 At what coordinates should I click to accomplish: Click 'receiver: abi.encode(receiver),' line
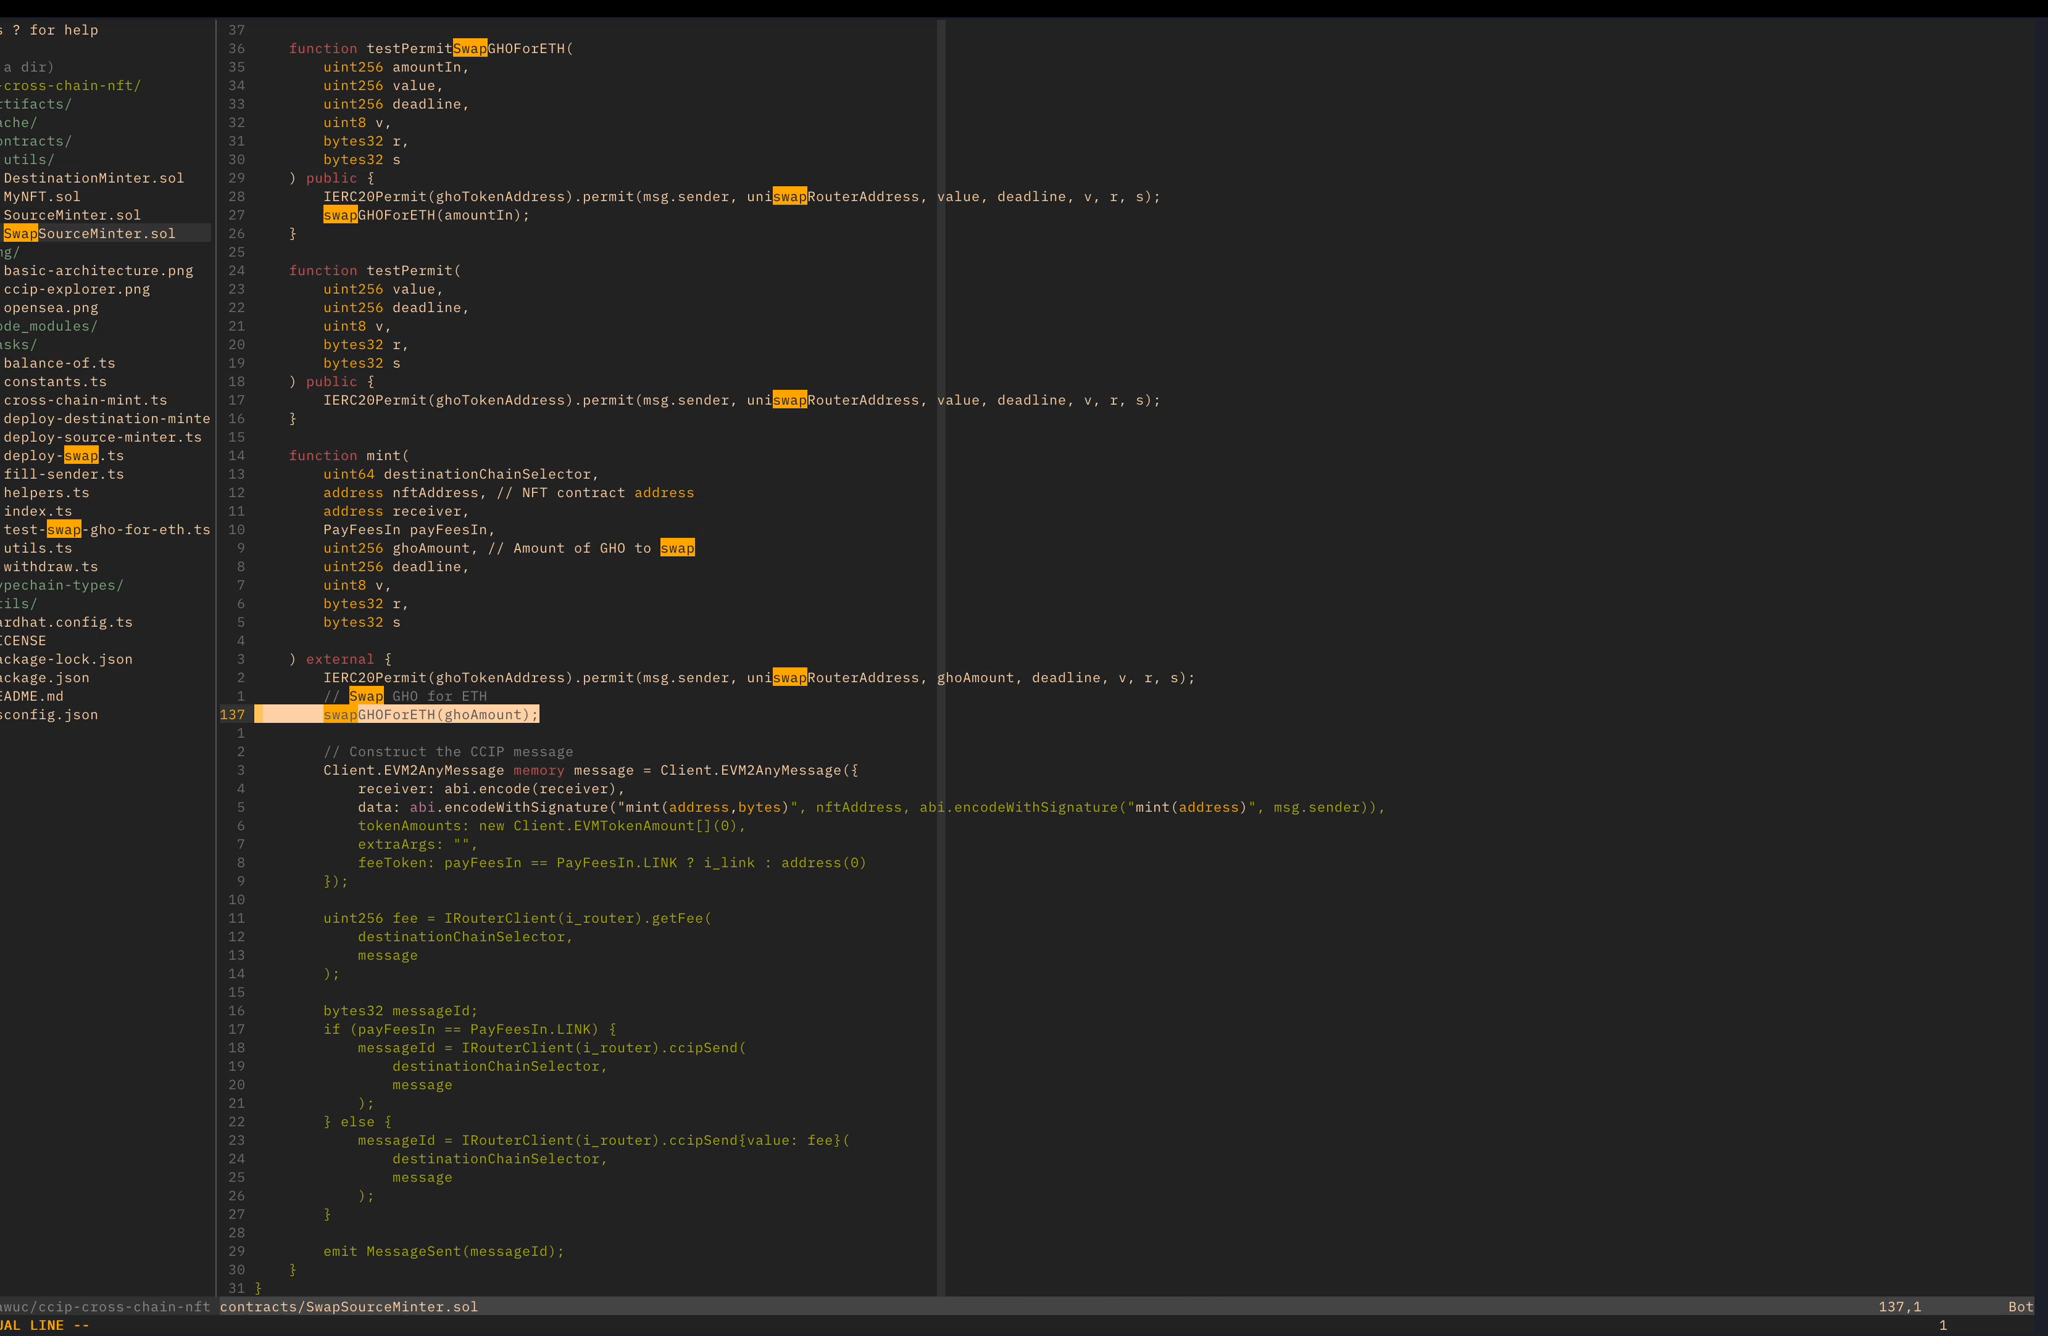pos(491,789)
